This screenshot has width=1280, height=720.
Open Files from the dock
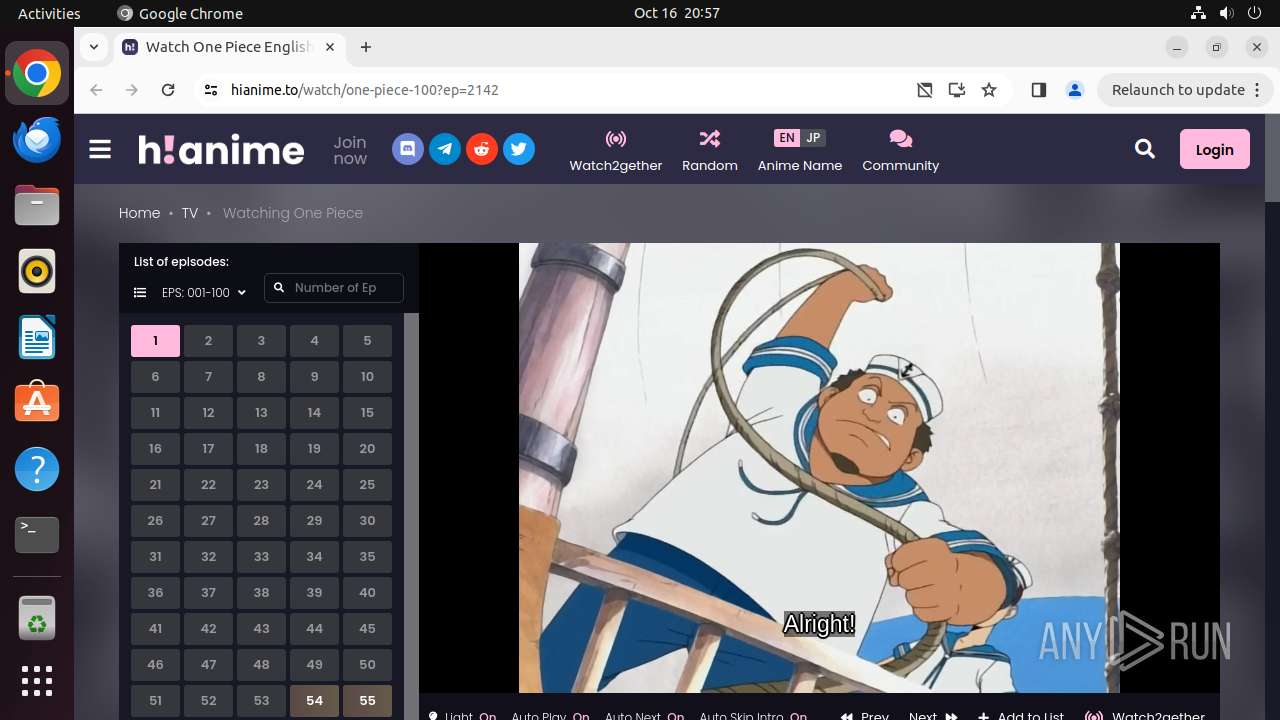coord(37,205)
